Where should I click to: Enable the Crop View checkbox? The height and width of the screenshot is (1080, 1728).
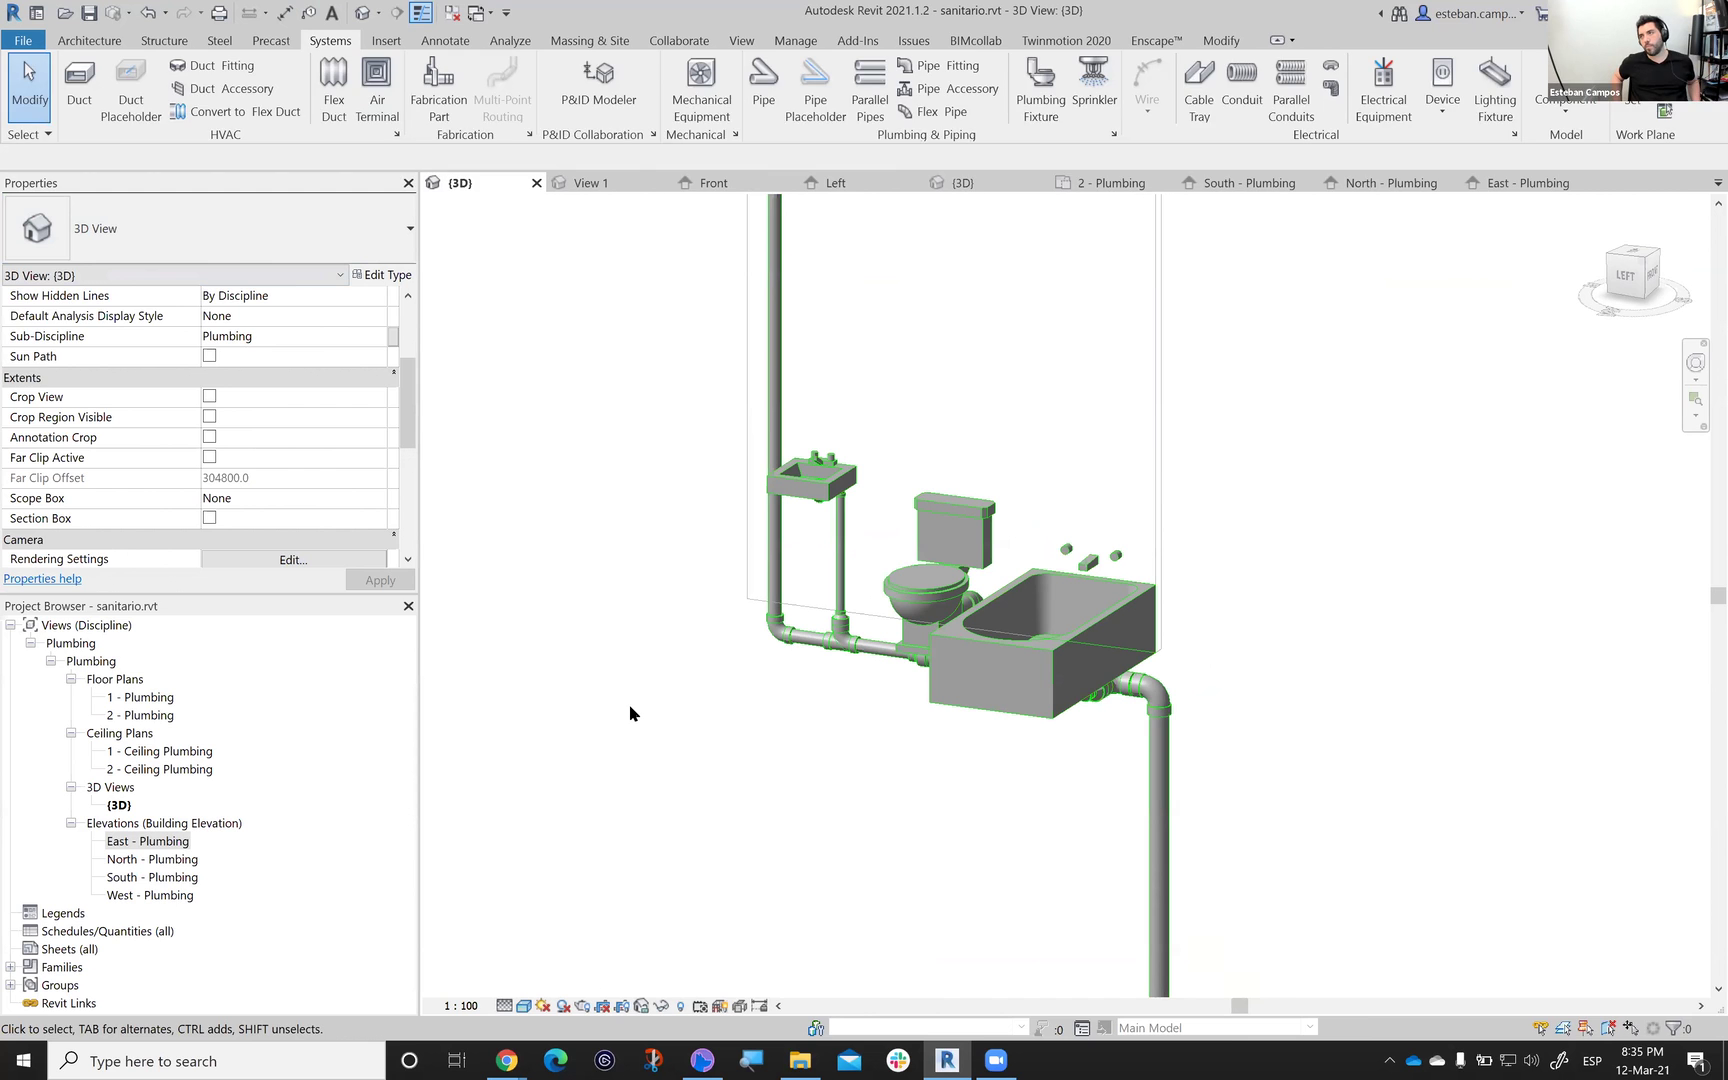coord(209,397)
